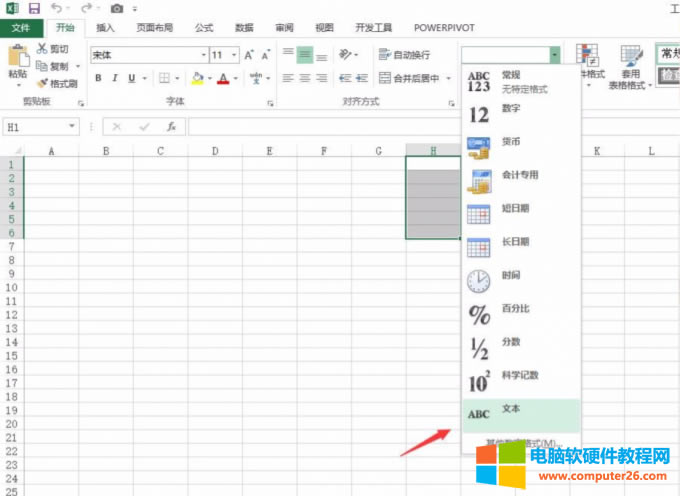Image resolution: width=680 pixels, height=496 pixels.
Task: Click the Italic formatting icon
Action: [x=116, y=78]
